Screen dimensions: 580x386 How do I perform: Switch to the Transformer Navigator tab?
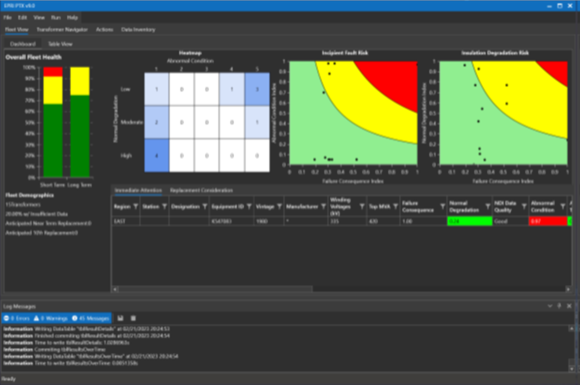[x=62, y=30]
